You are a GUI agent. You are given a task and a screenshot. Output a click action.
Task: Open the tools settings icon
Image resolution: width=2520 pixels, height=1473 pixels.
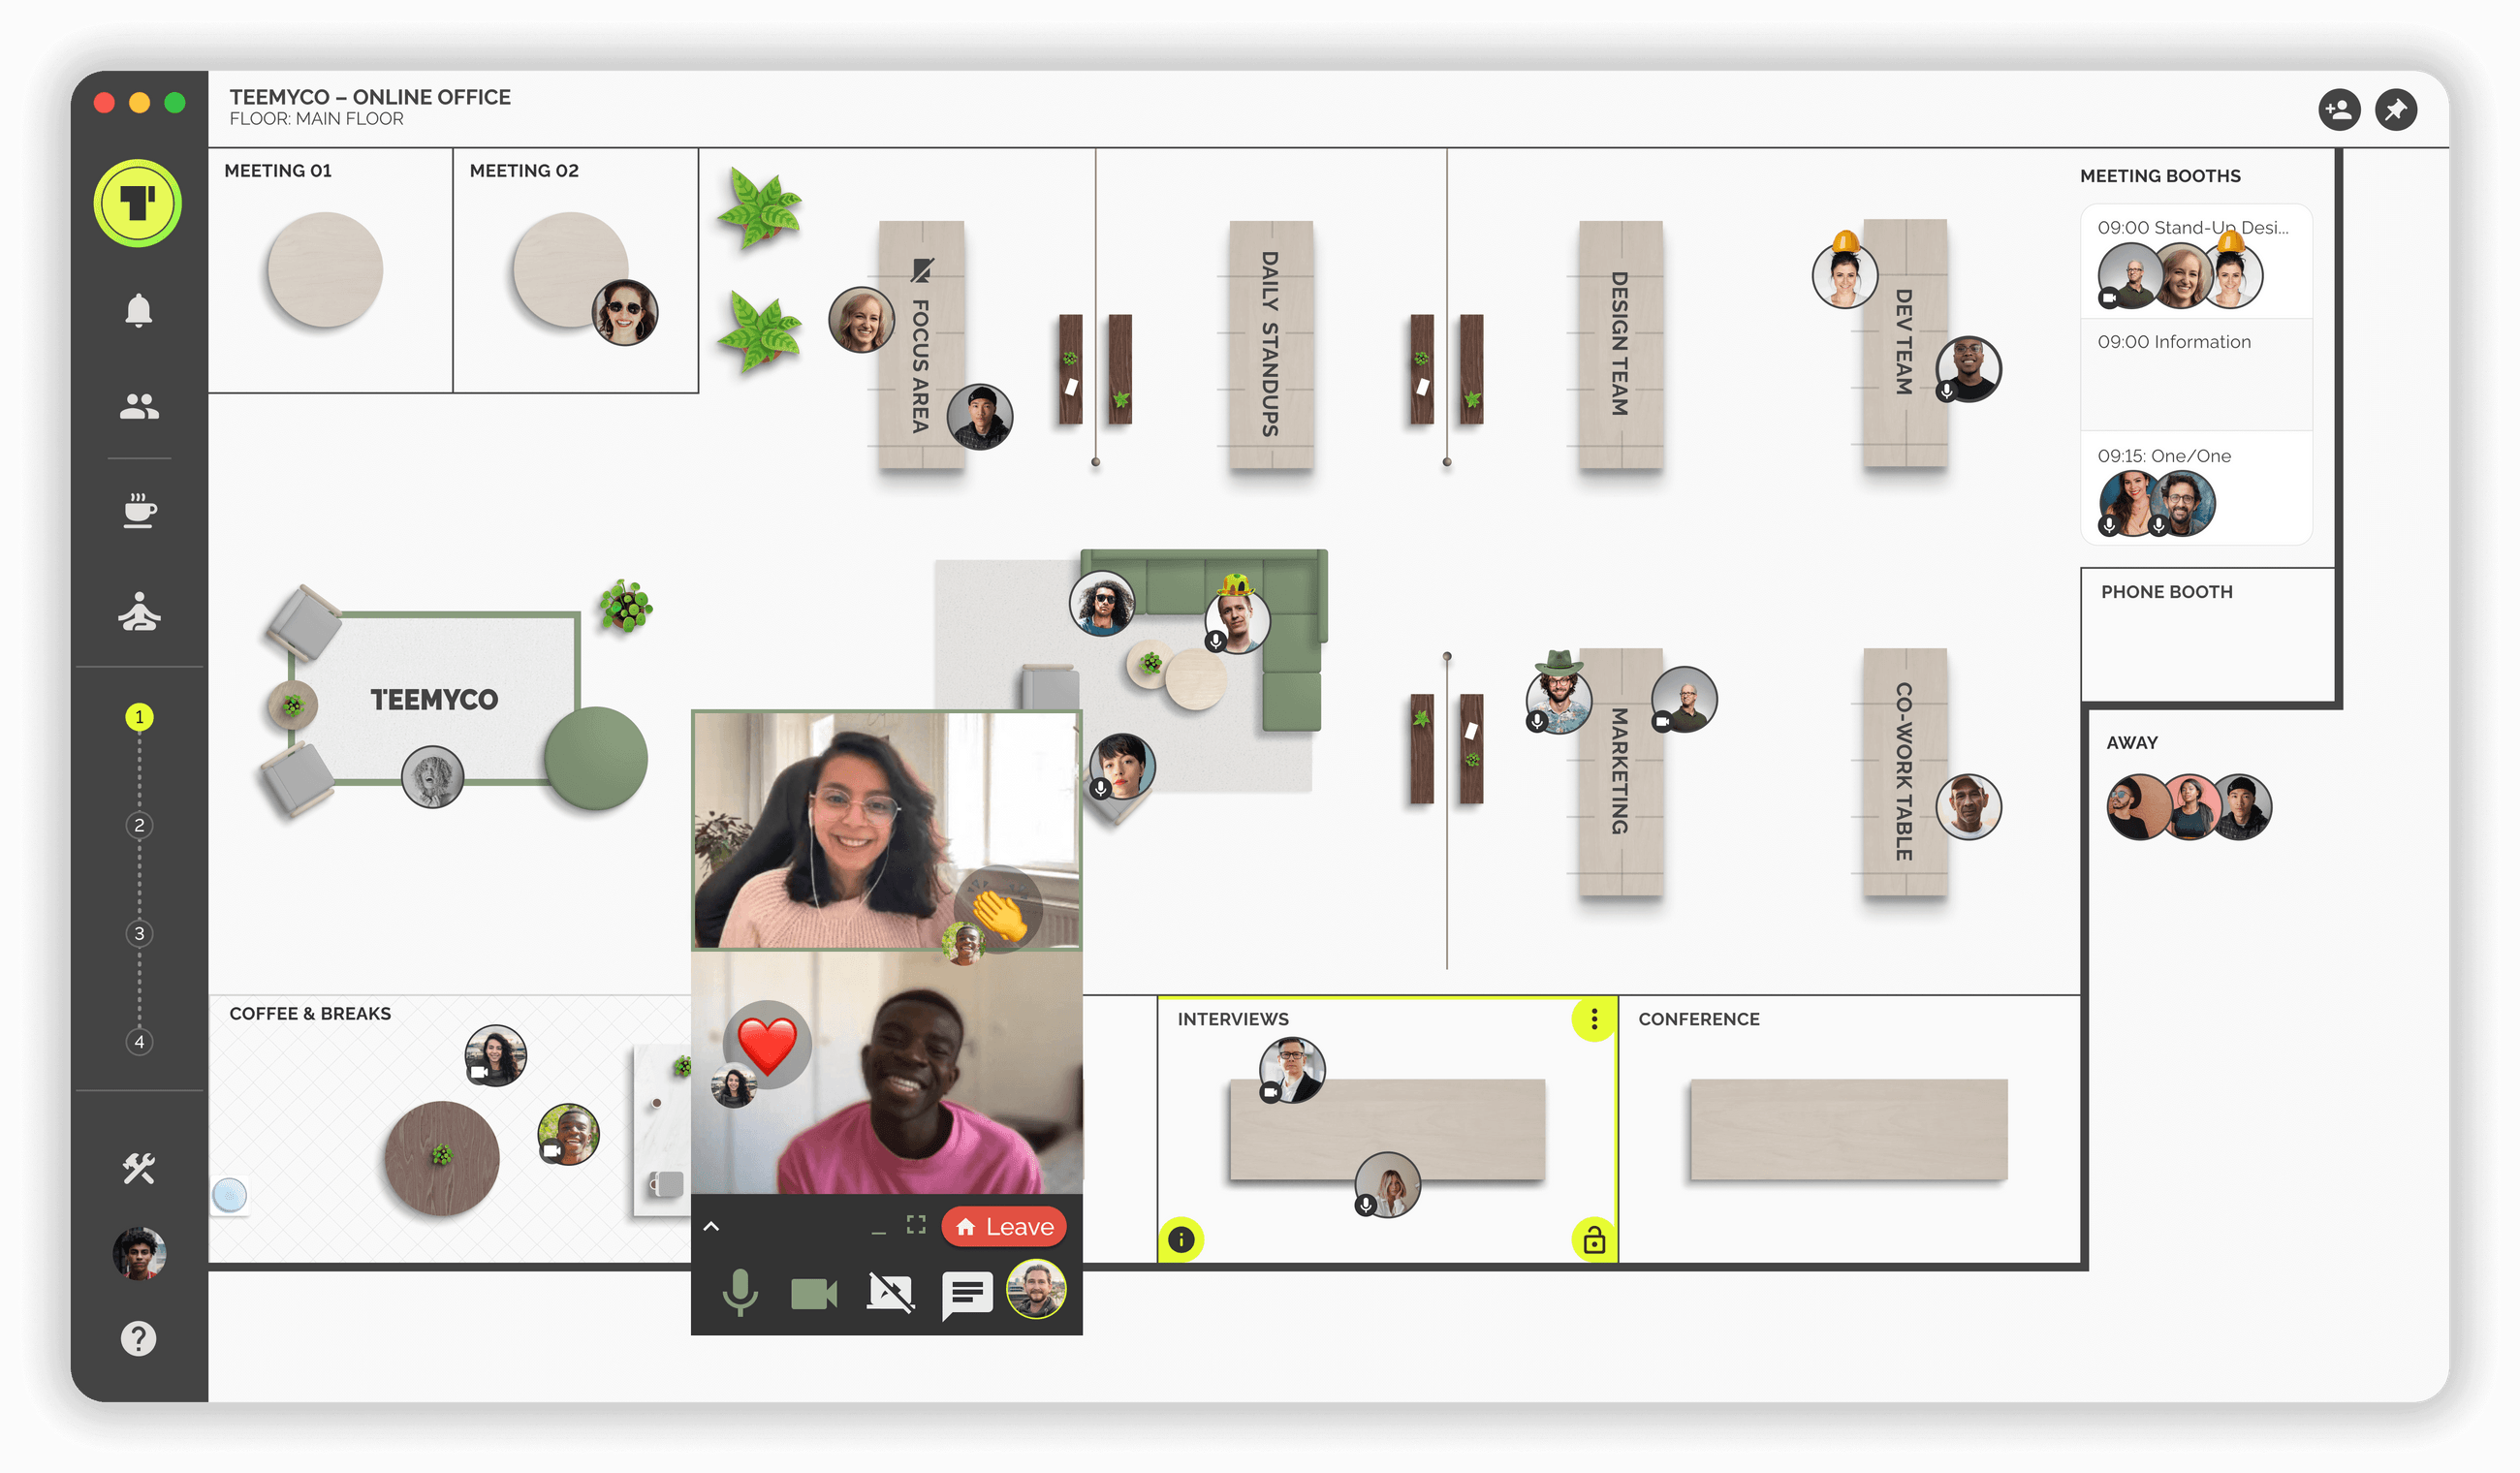[139, 1167]
